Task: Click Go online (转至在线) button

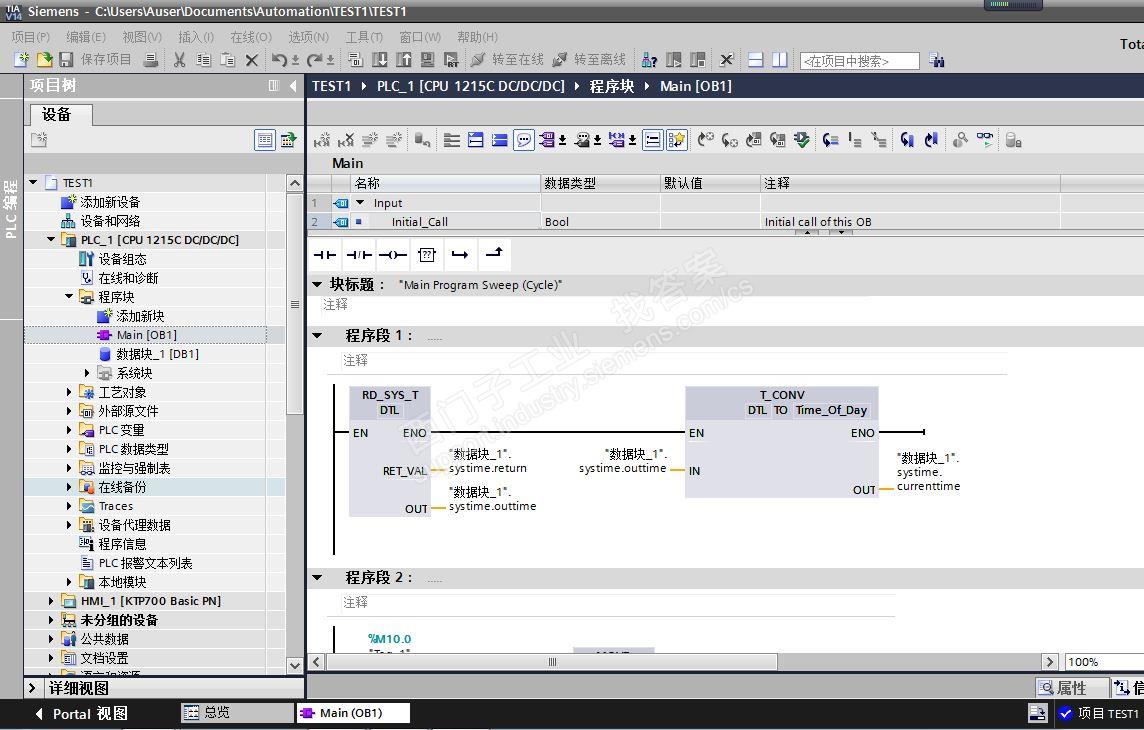Action: click(x=508, y=60)
